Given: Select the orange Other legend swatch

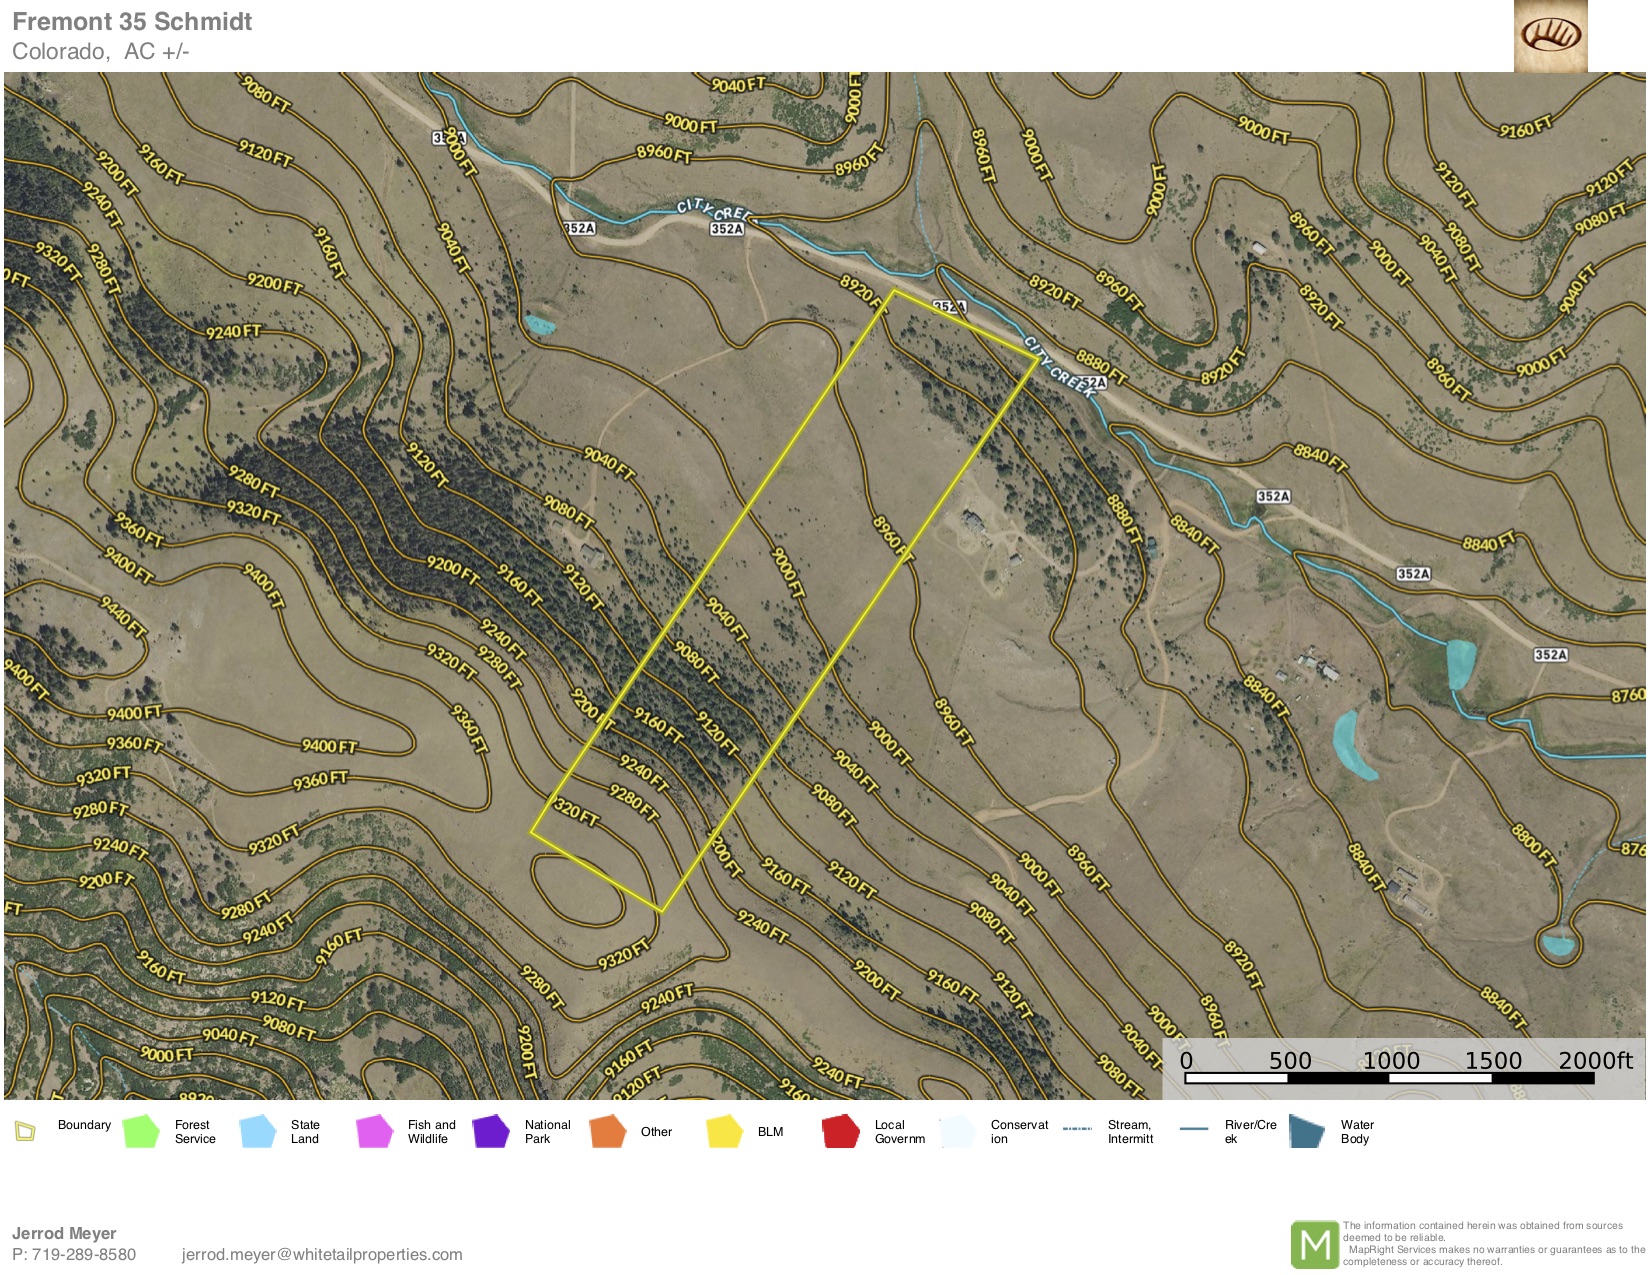Looking at the screenshot, I should coord(607,1132).
